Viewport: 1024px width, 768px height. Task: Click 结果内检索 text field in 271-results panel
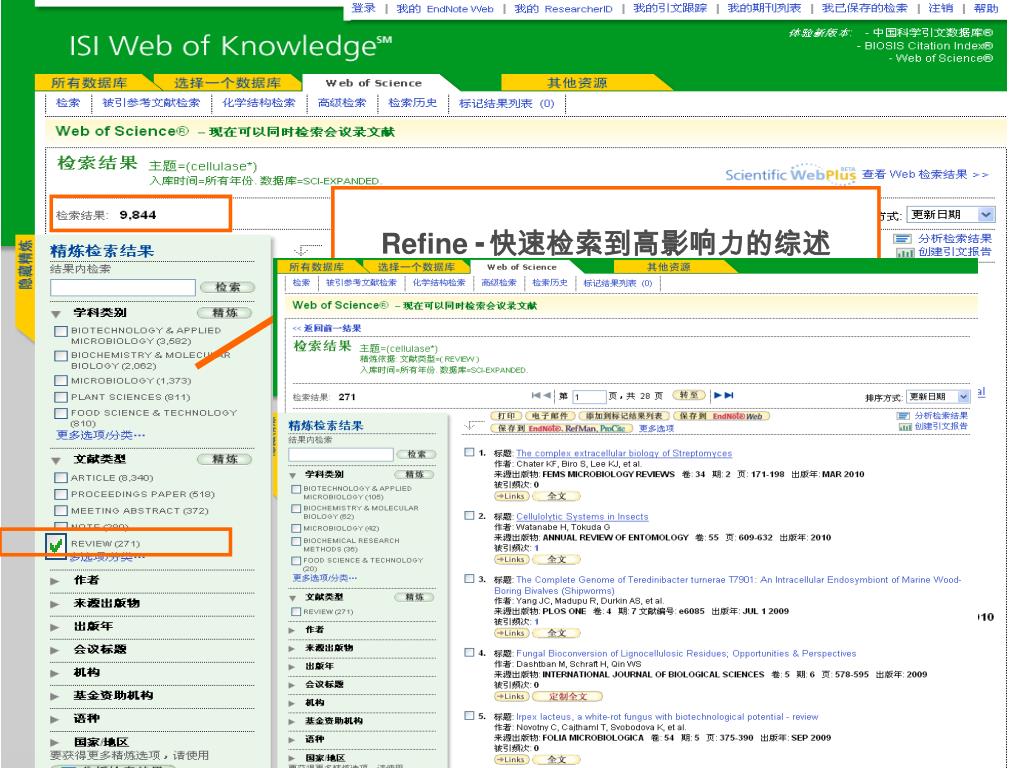pos(341,454)
